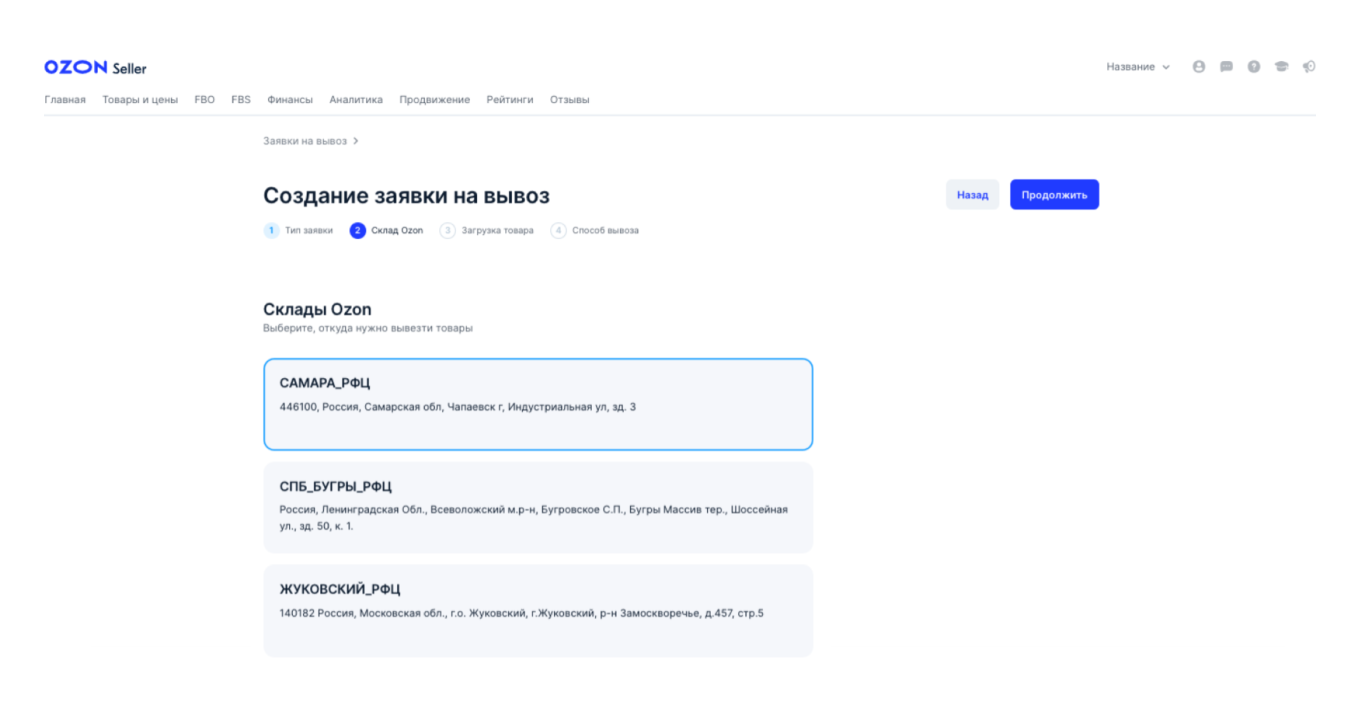
Task: Go to step 4 Способ вывоза
Action: pos(595,230)
